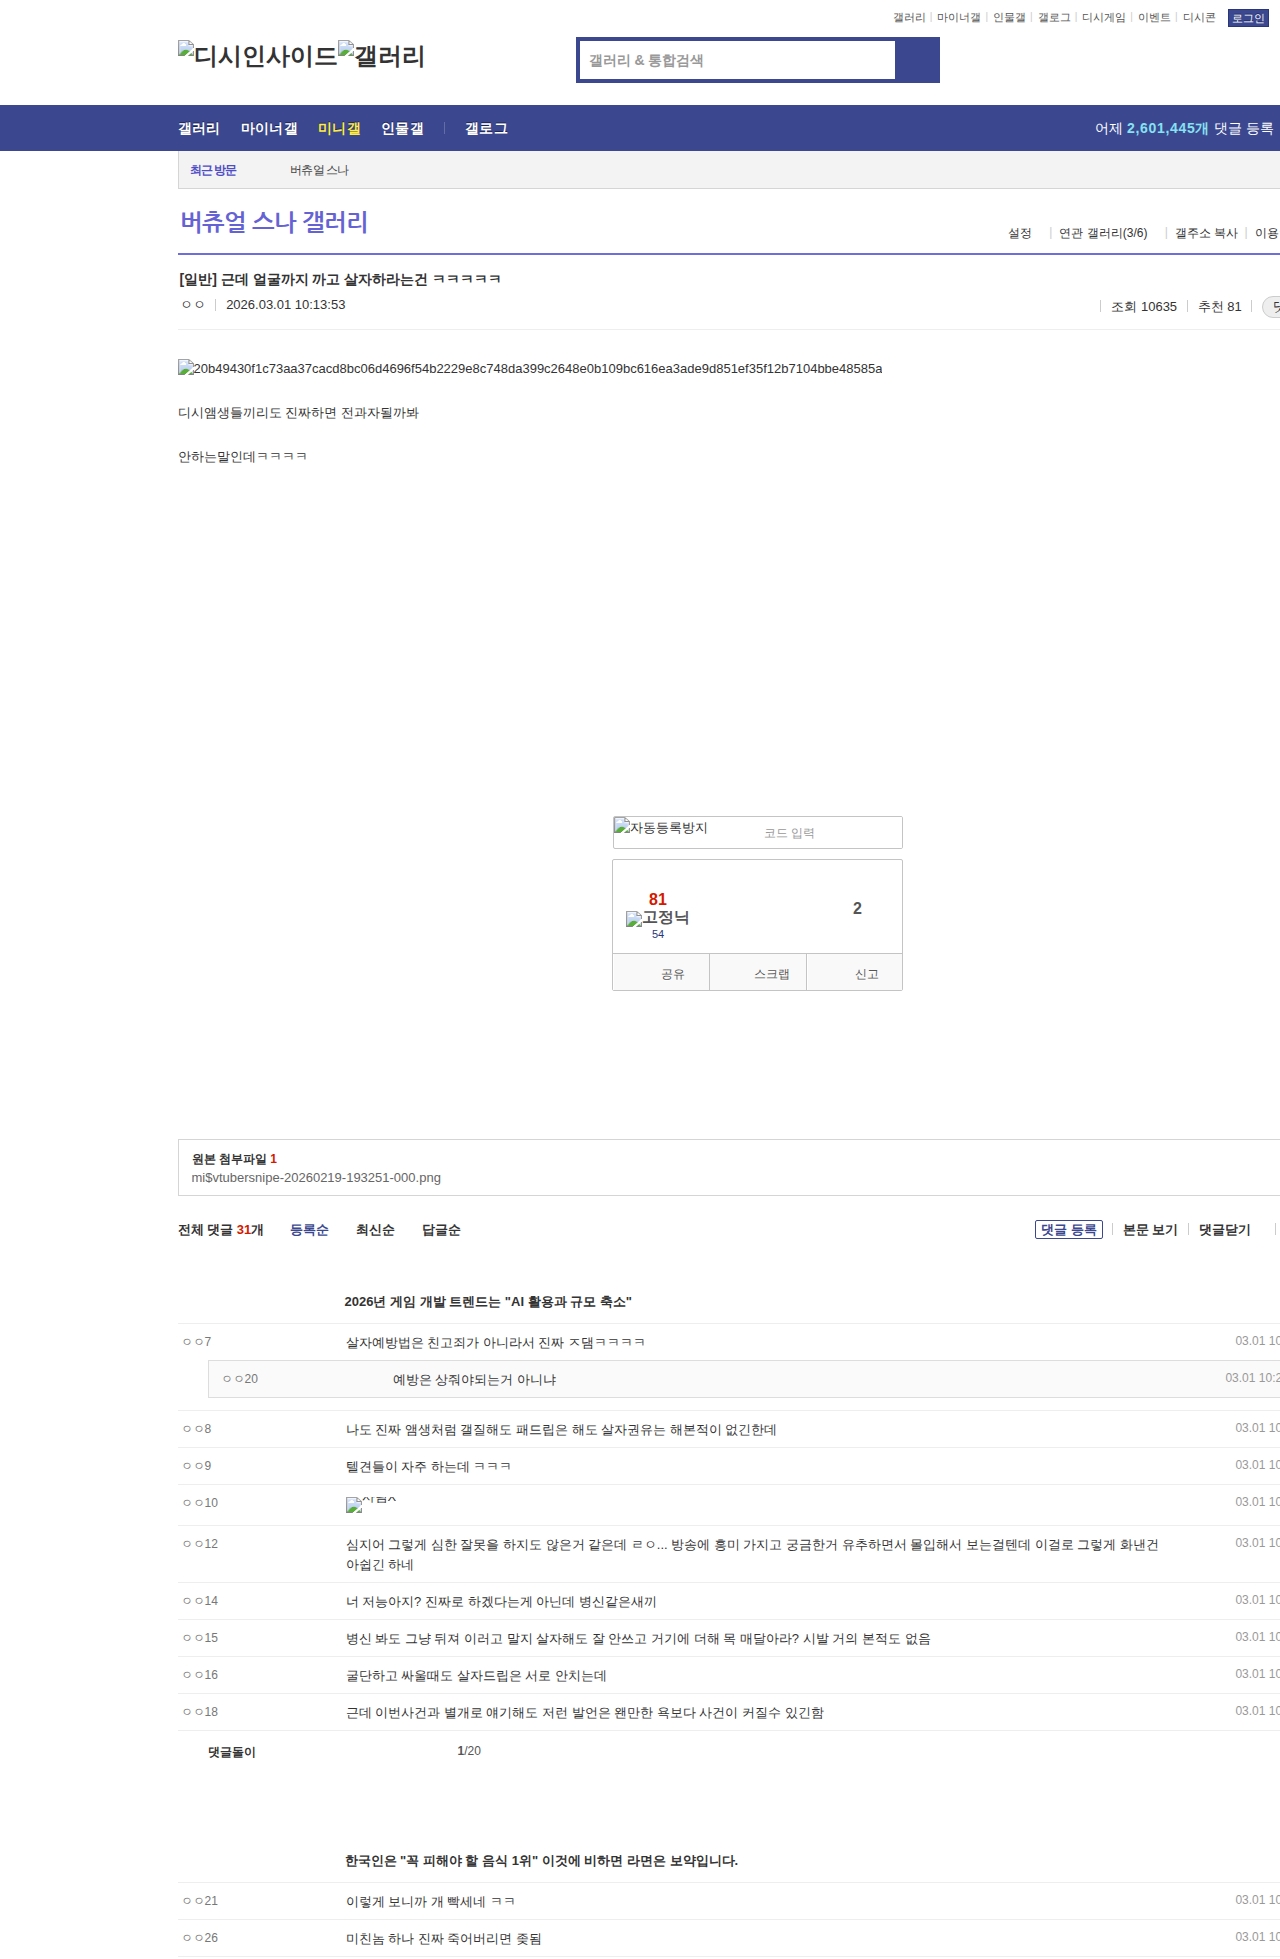Open the 디시콘 link
The height and width of the screenshot is (1959, 1280).
(1199, 18)
